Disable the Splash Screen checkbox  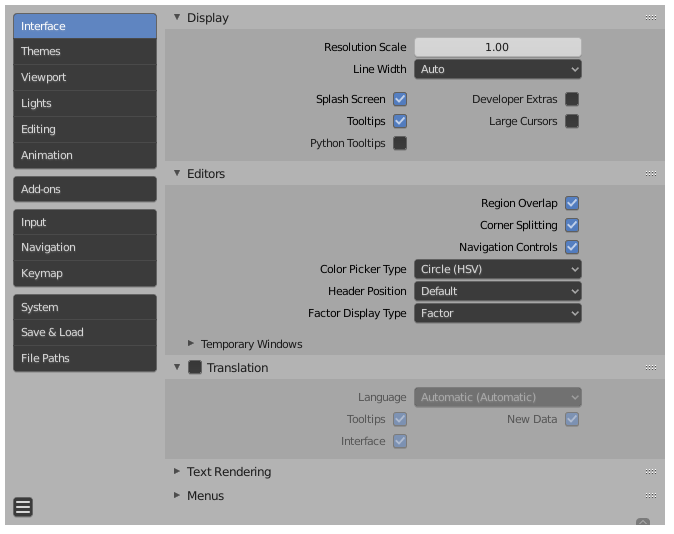(x=400, y=99)
